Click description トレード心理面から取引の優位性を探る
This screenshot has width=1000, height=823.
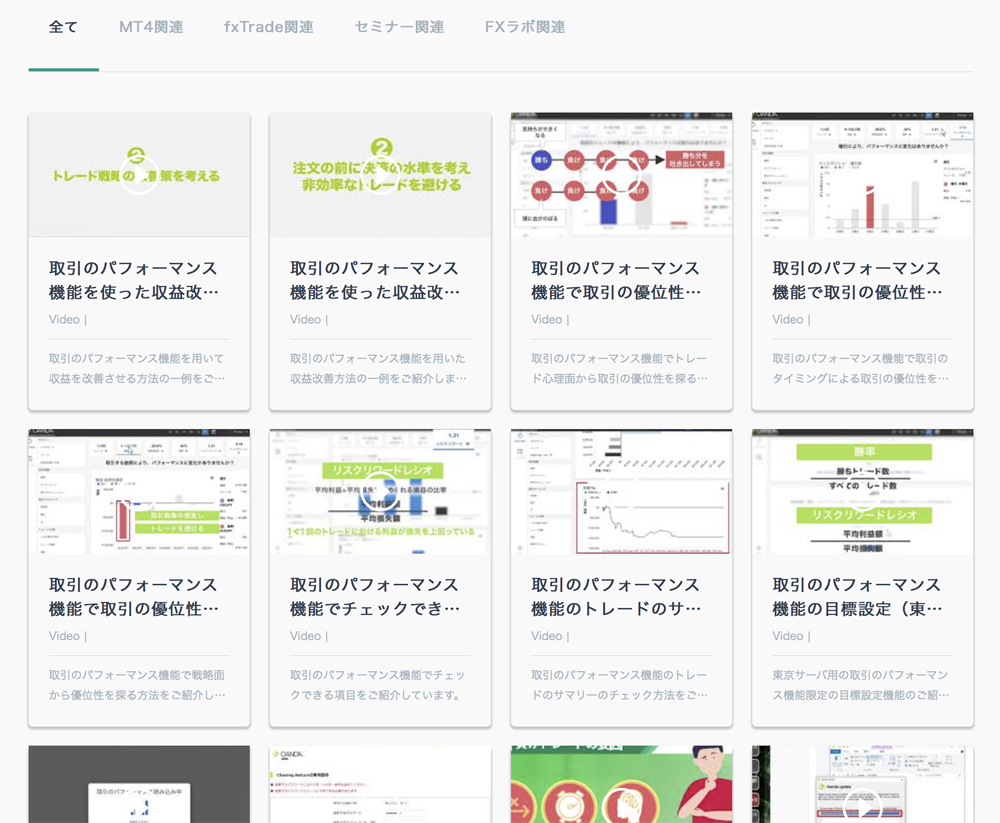tap(619, 368)
